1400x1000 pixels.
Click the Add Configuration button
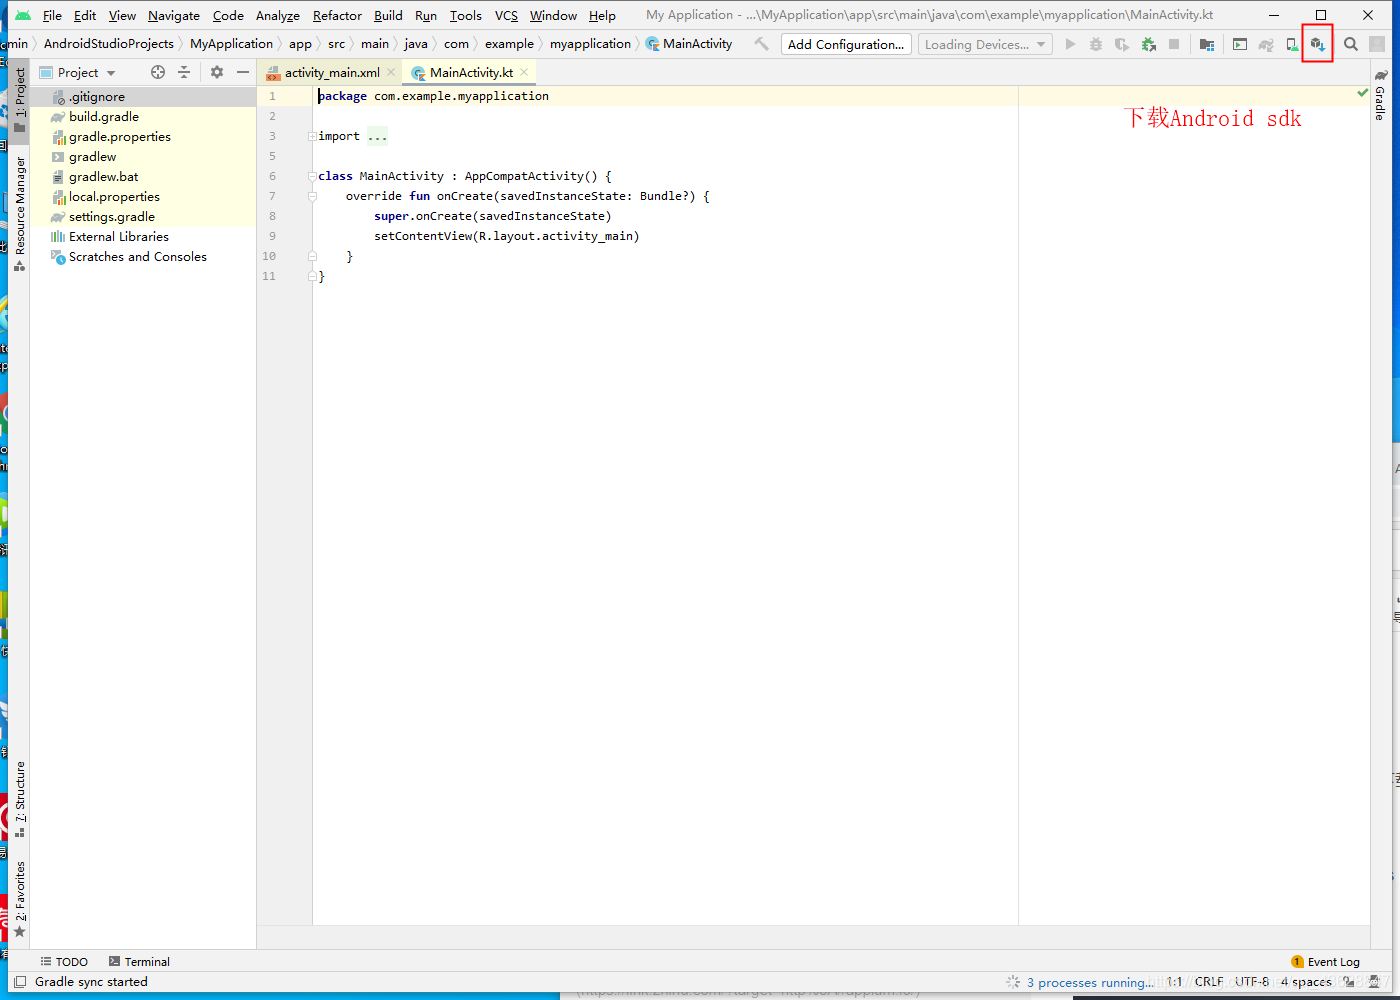coord(845,44)
